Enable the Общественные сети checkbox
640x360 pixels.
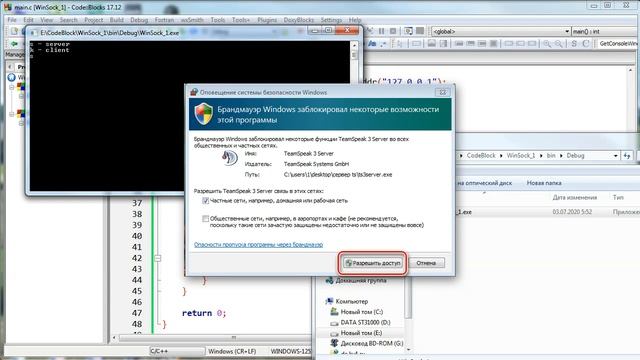tap(205, 218)
